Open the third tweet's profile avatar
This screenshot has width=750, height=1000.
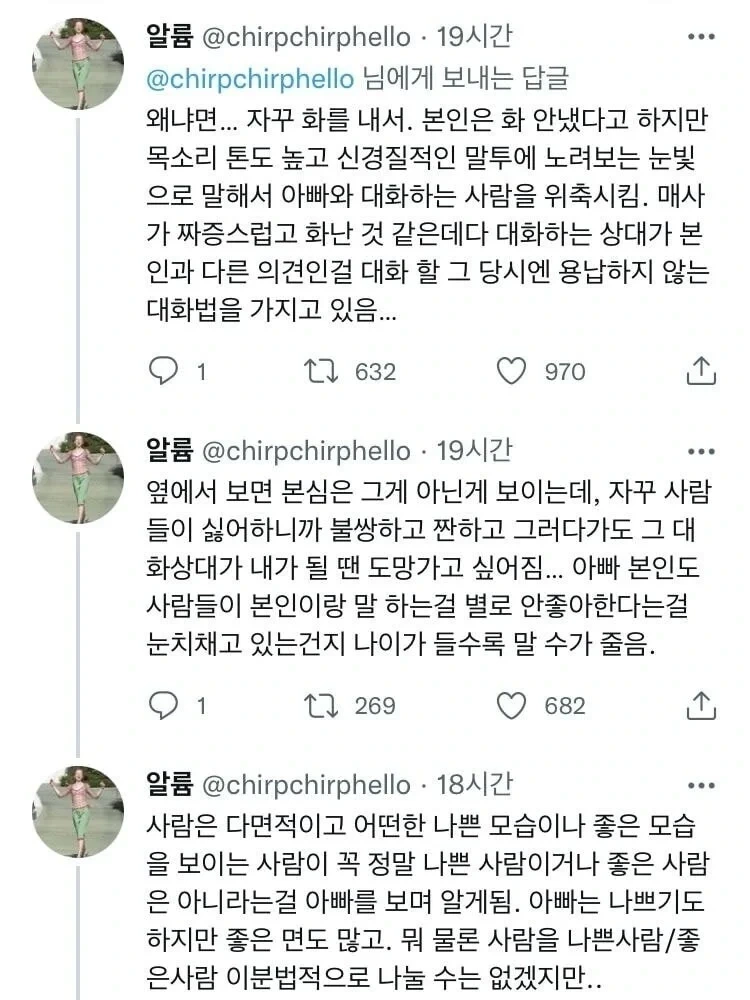[x=79, y=811]
